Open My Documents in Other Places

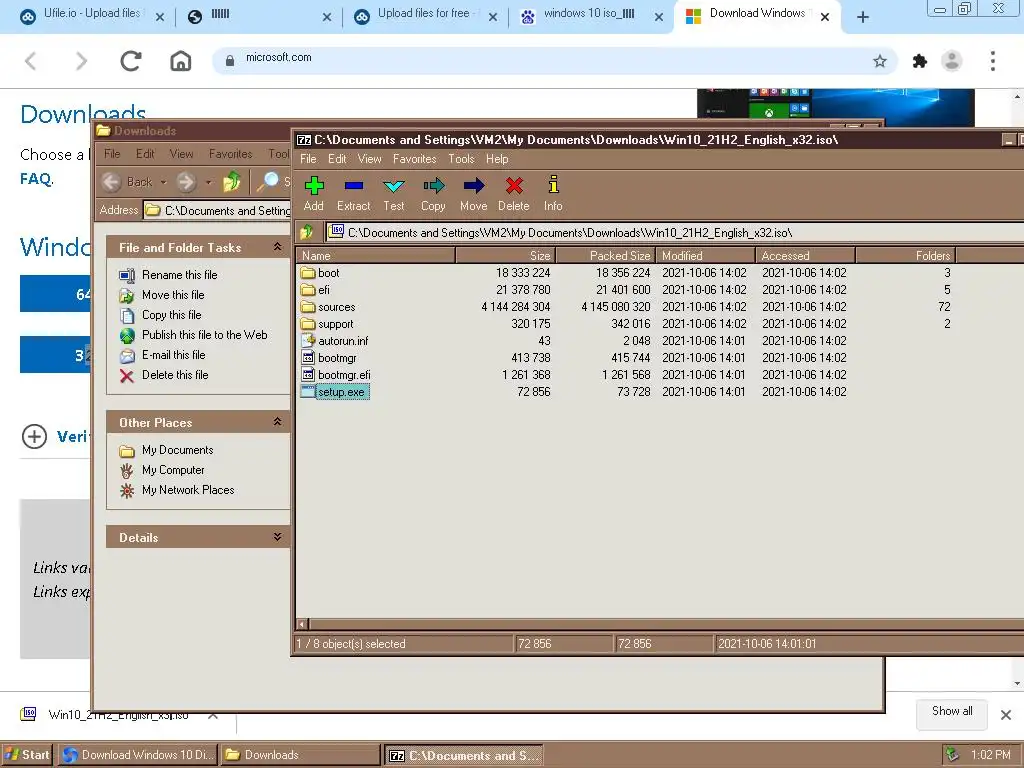178,450
